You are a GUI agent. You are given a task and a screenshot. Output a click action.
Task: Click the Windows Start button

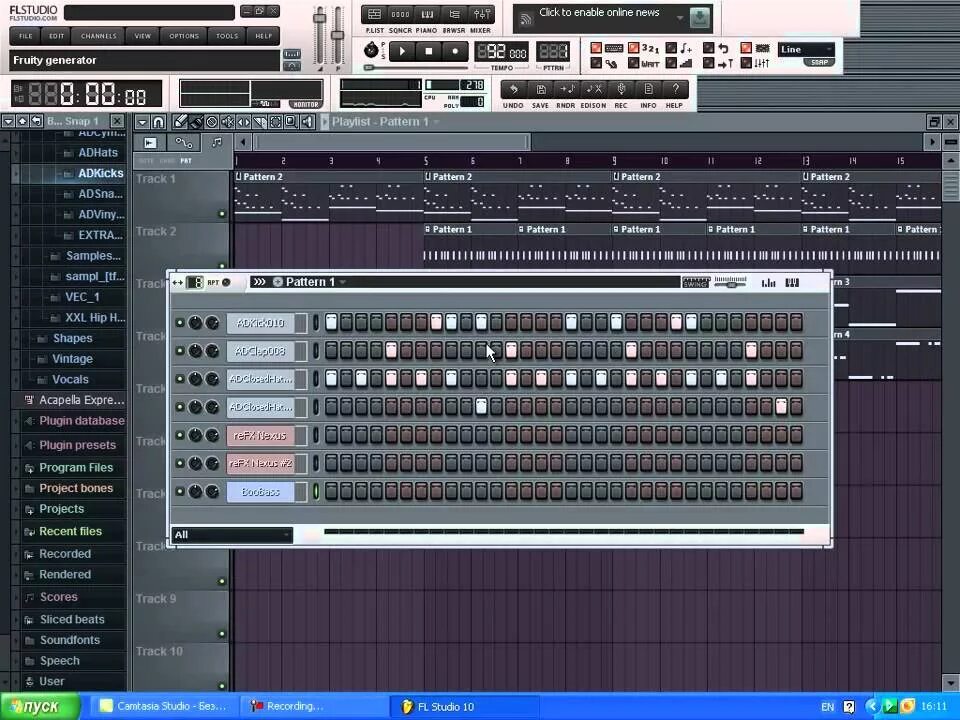point(40,707)
